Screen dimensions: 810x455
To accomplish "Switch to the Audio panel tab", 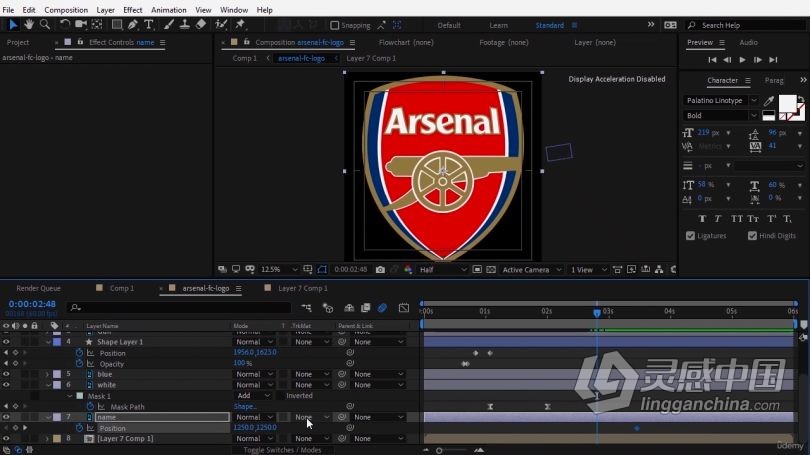I will (x=748, y=42).
